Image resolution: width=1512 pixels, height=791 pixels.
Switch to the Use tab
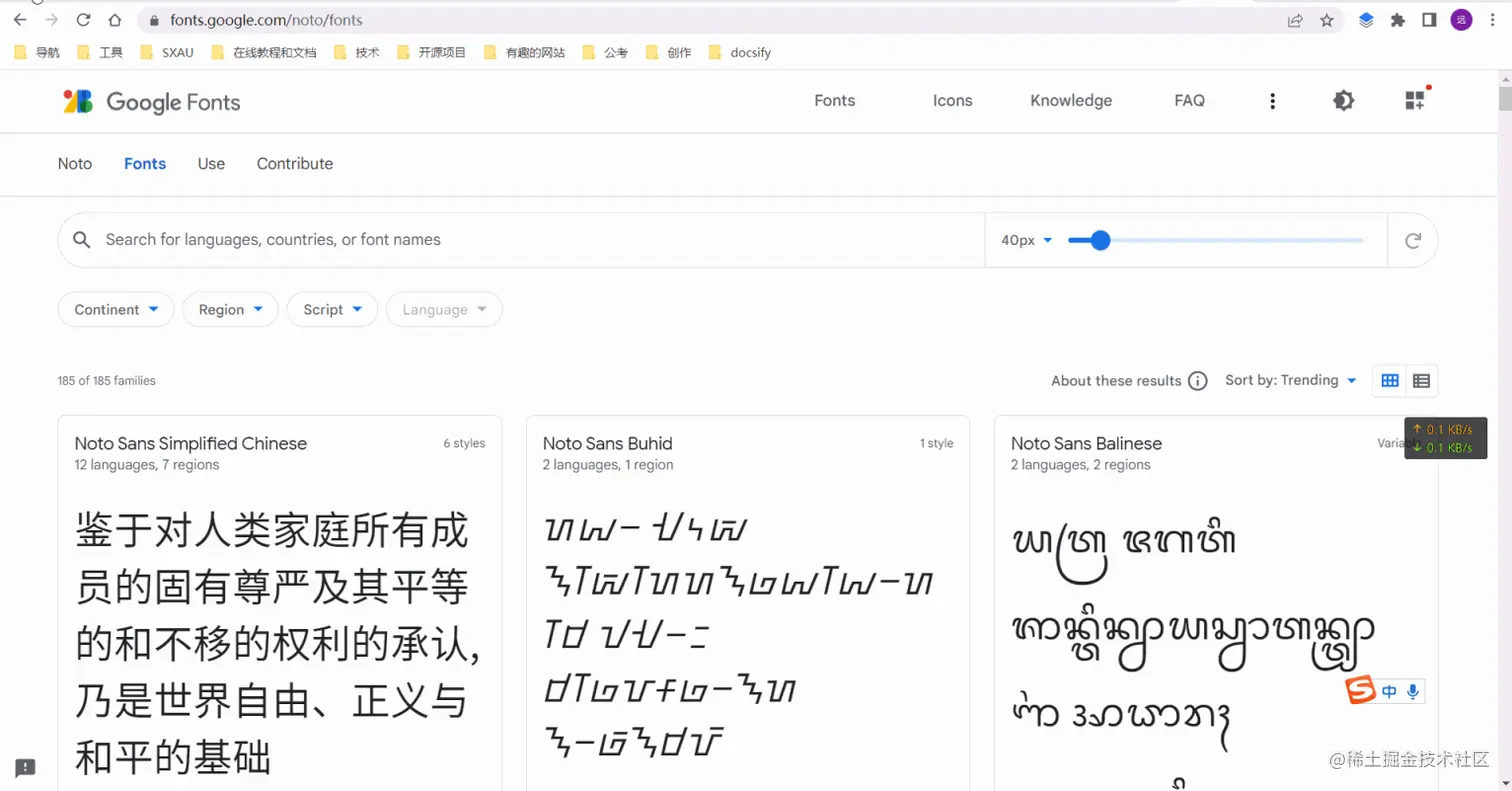tap(211, 164)
